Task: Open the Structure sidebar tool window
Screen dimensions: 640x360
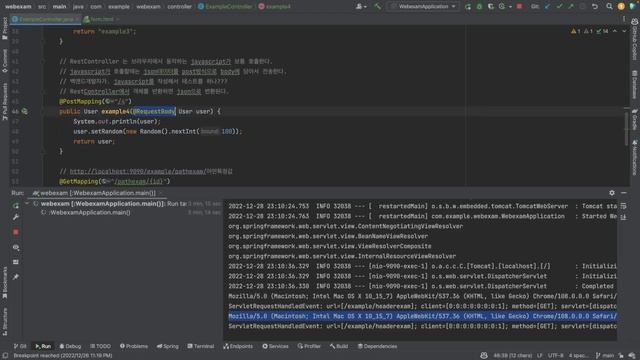Action: tap(5, 322)
